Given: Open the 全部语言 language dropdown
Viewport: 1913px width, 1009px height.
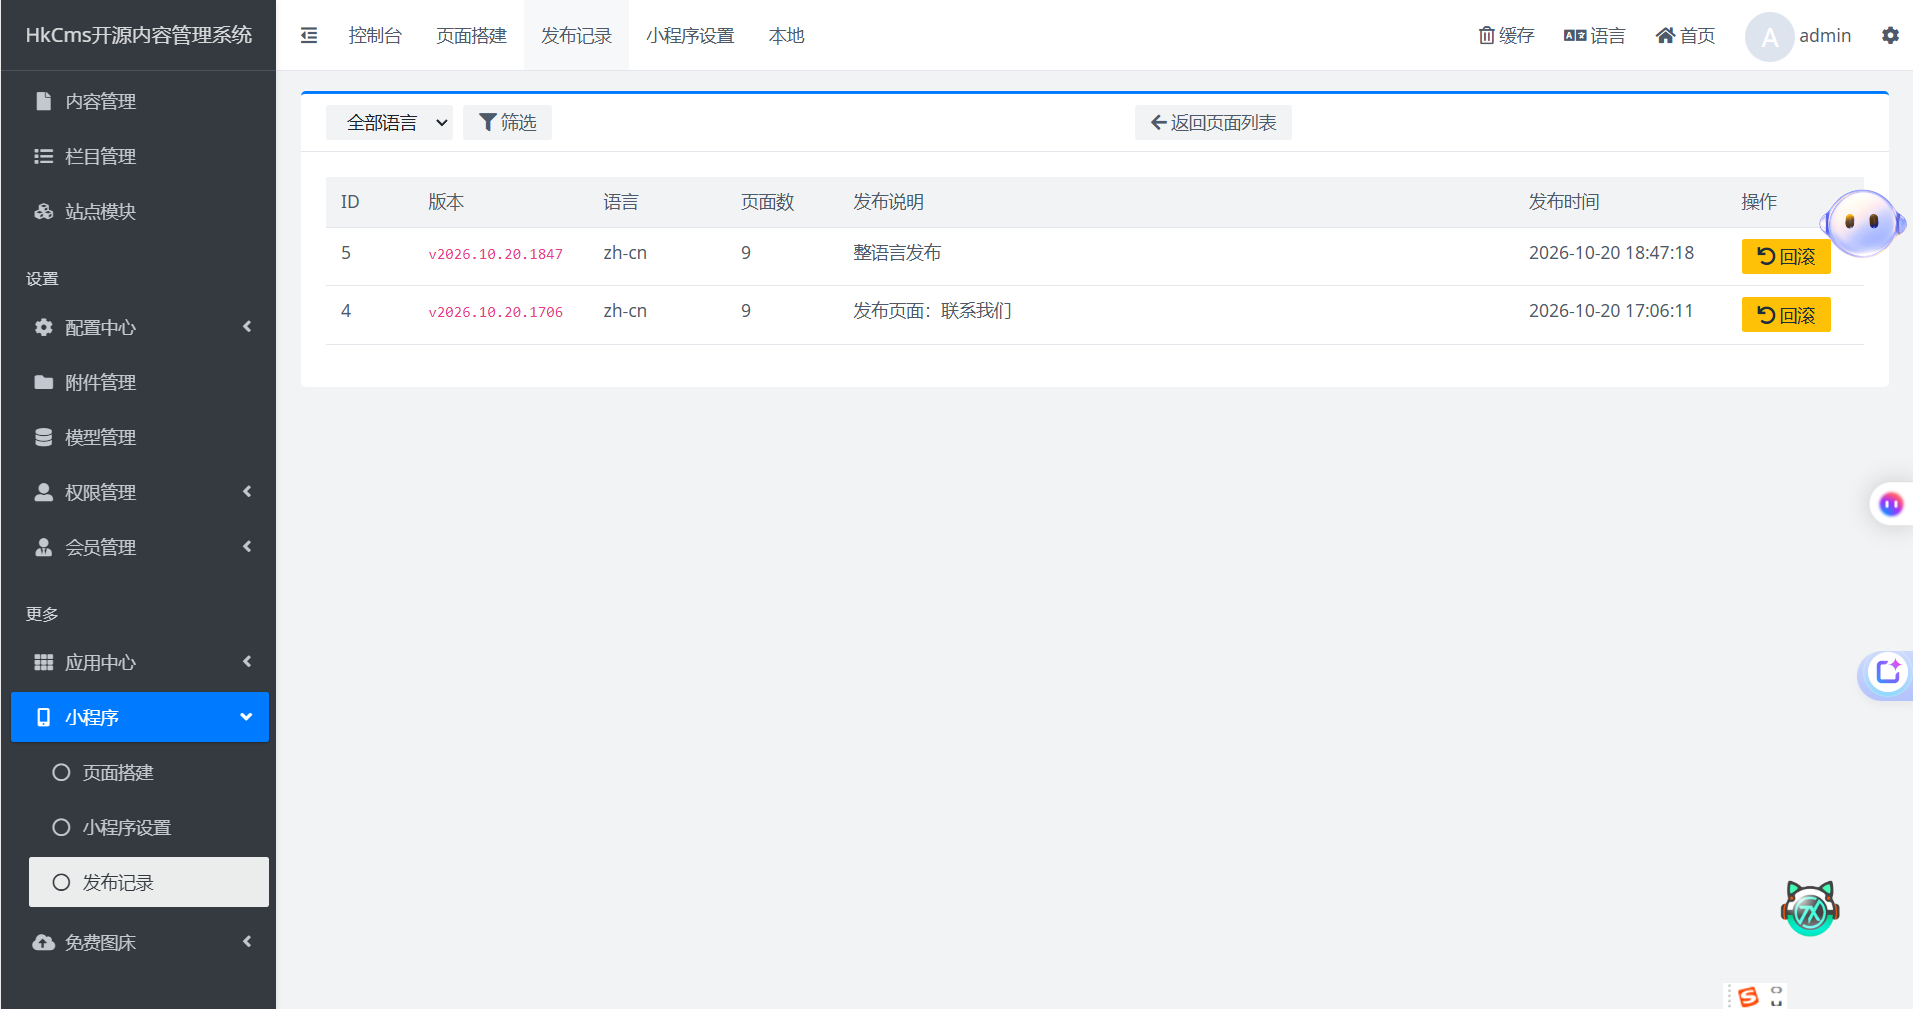Looking at the screenshot, I should pyautogui.click(x=389, y=123).
